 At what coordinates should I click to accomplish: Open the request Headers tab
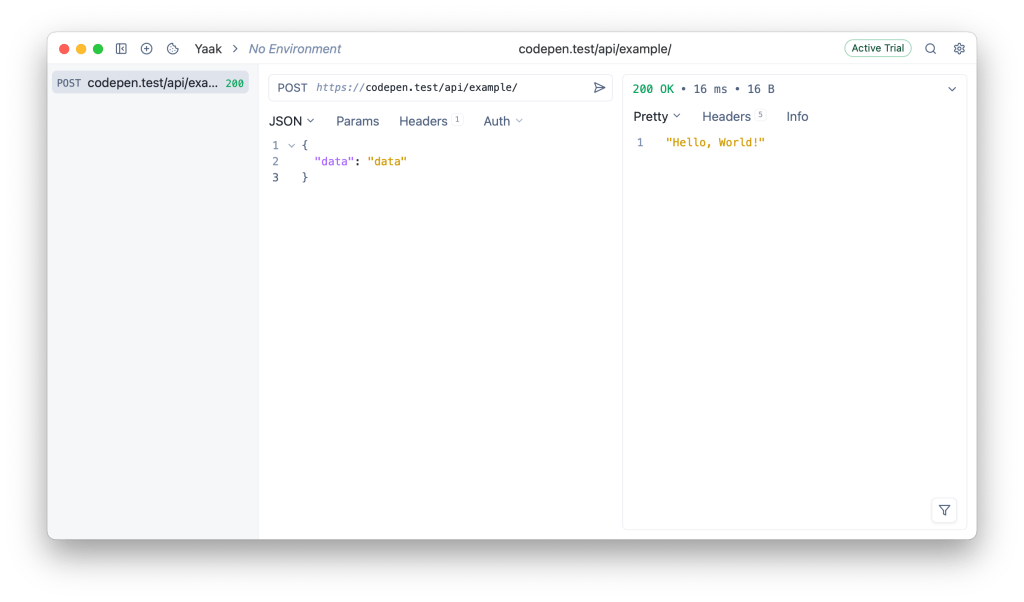tap(424, 121)
